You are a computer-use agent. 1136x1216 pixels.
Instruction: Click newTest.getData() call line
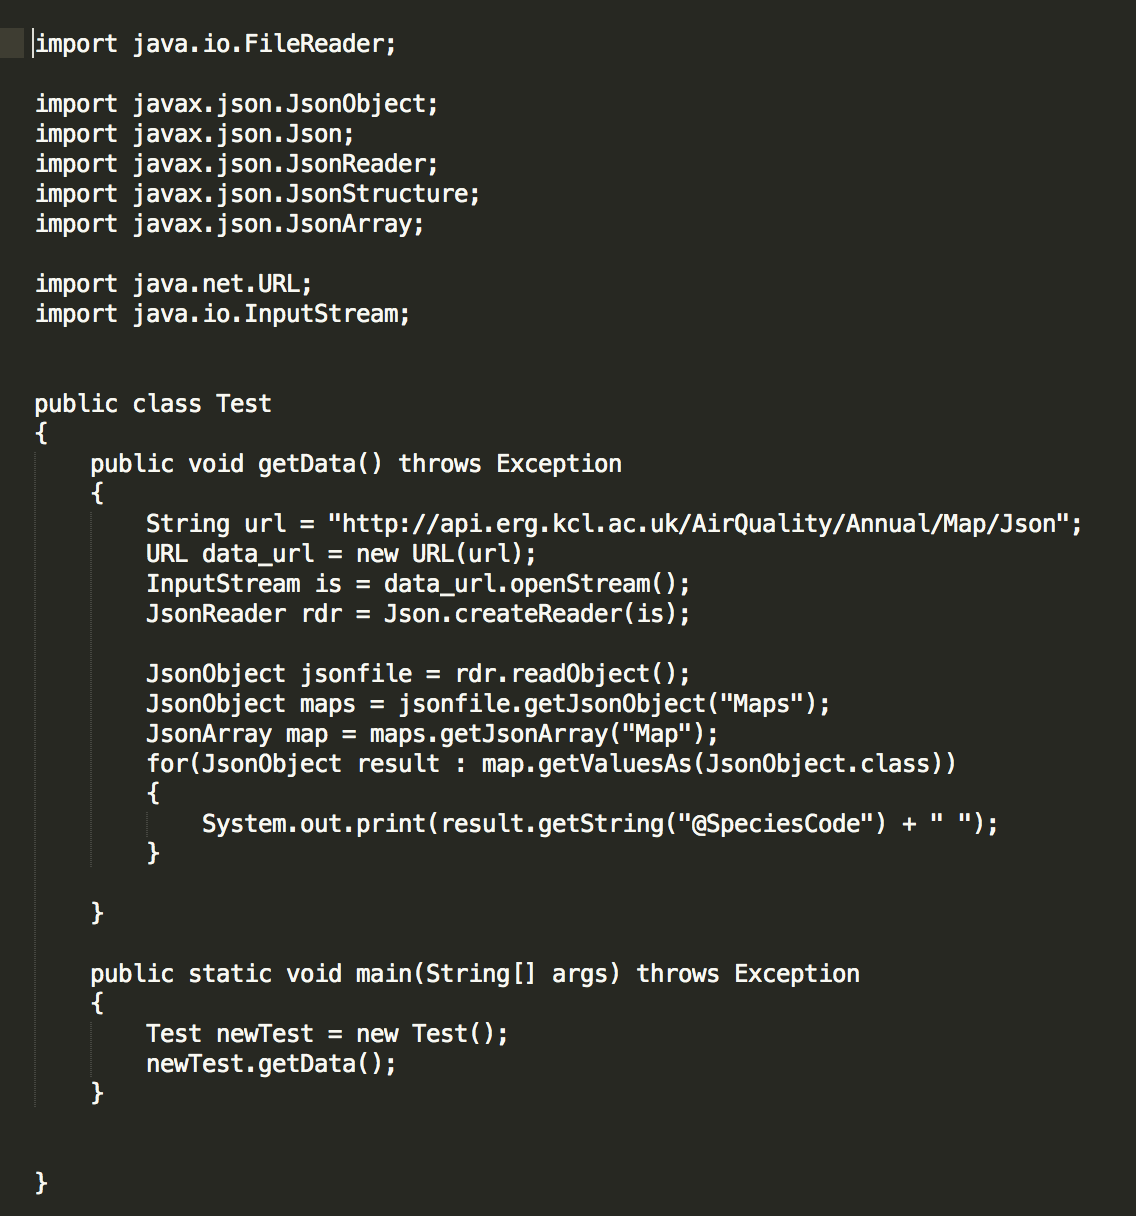[x=271, y=1064]
